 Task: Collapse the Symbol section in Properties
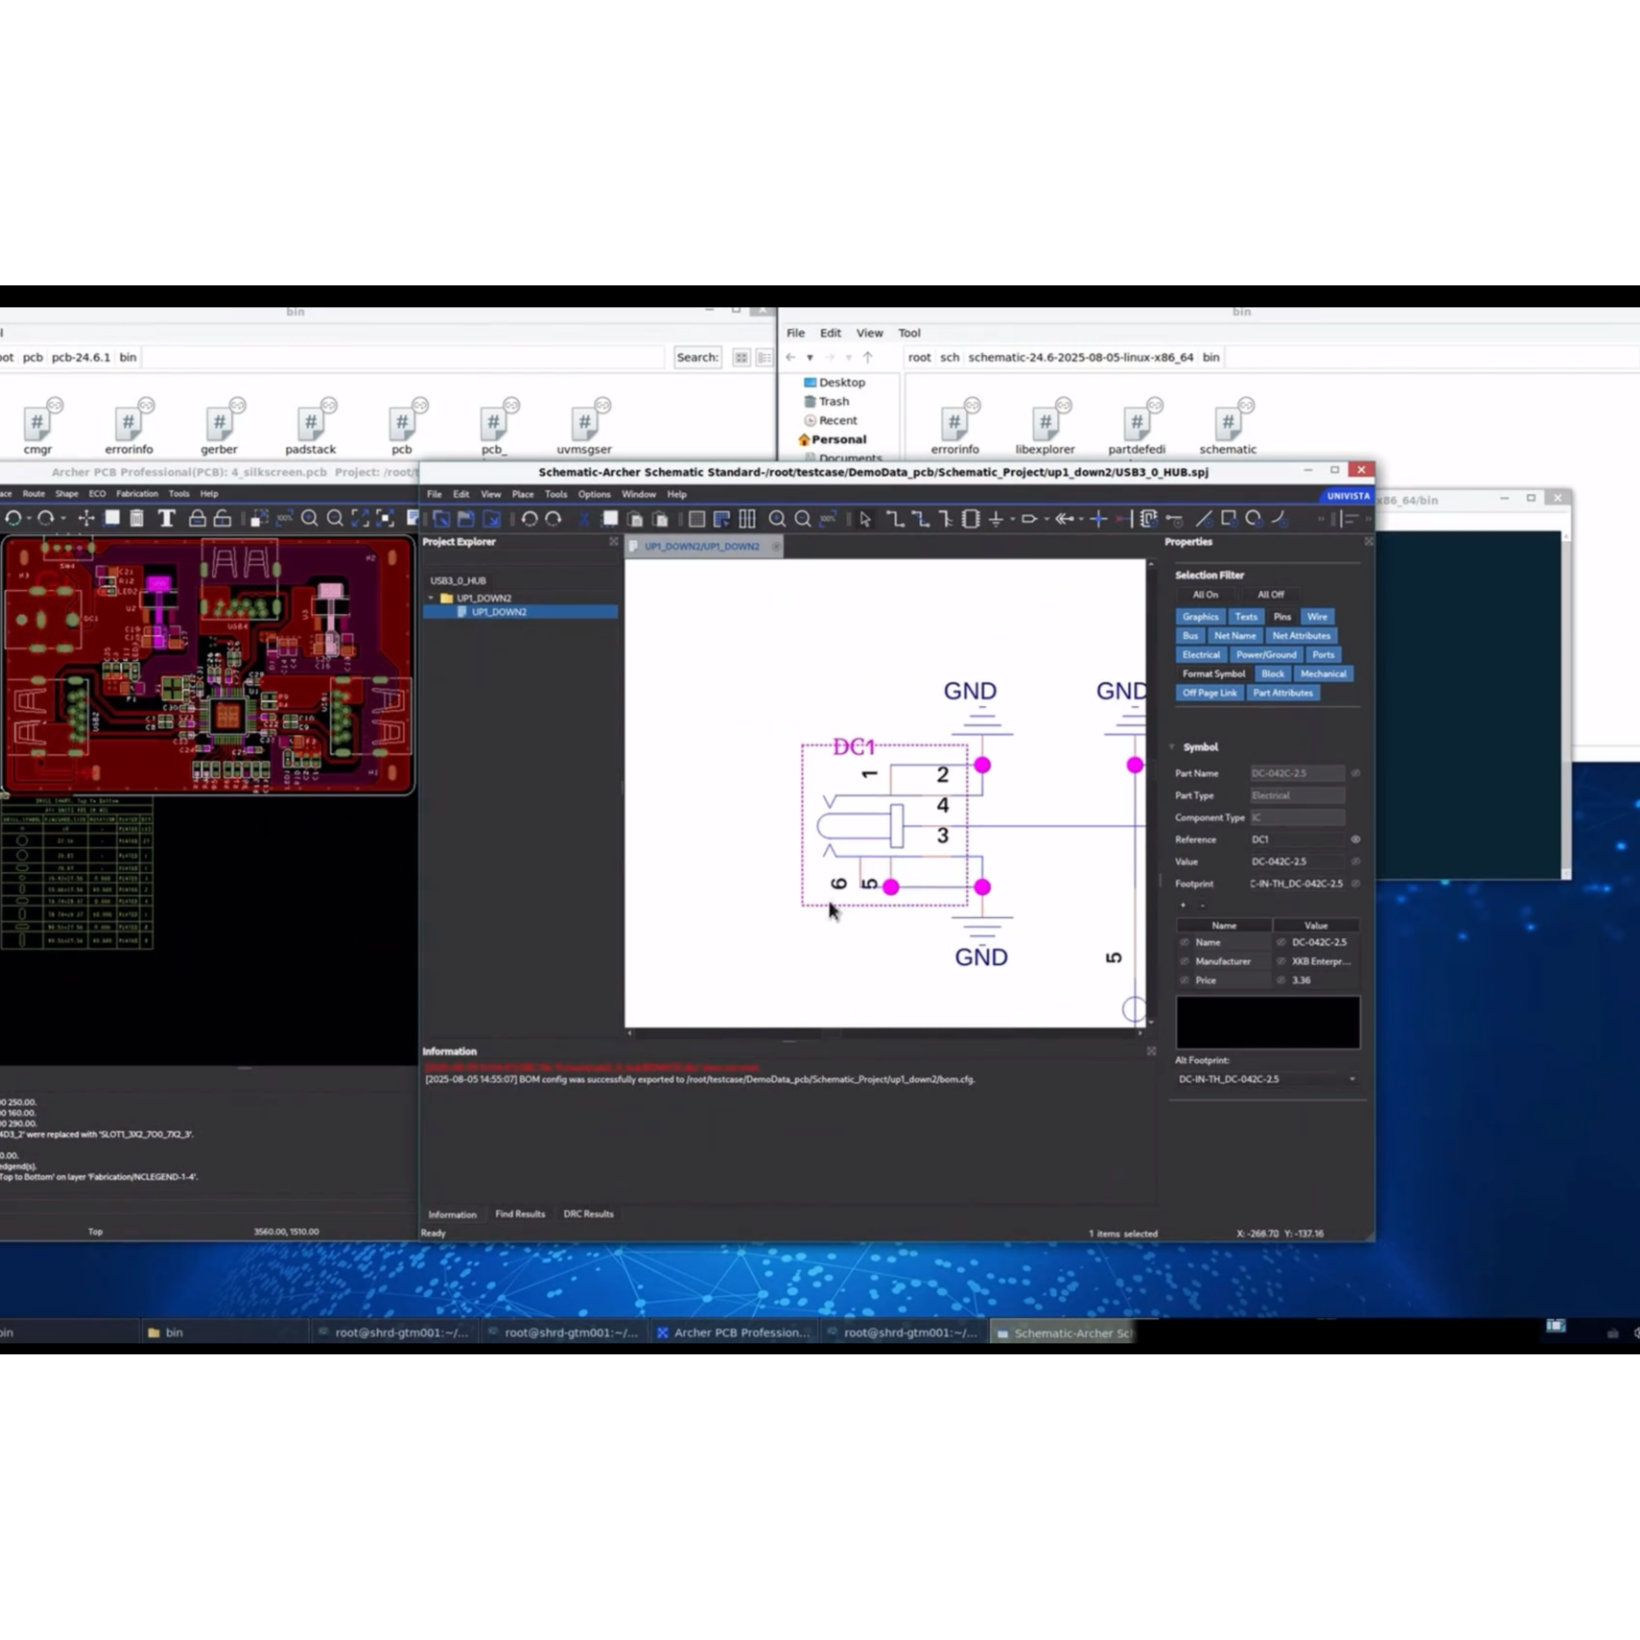pos(1173,747)
